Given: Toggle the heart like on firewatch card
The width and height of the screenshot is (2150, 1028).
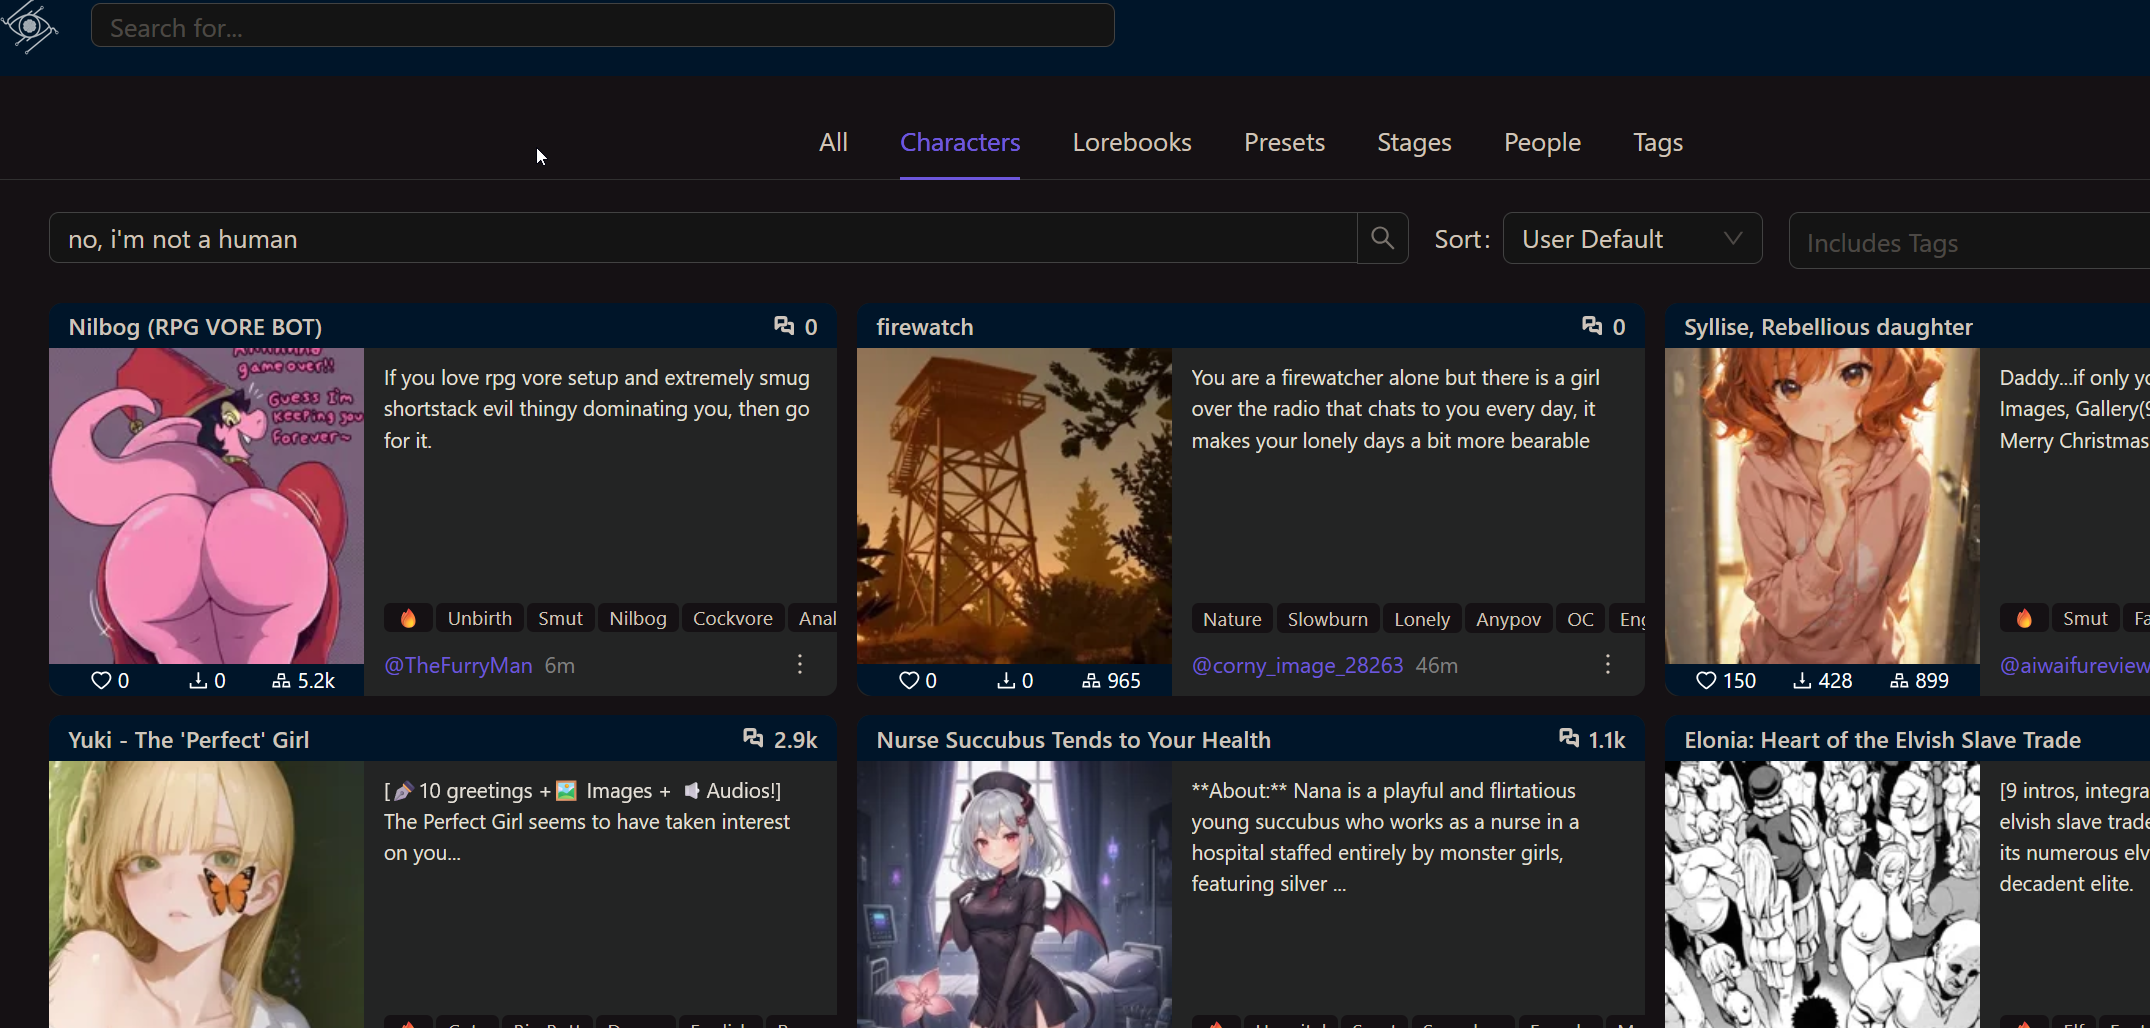Looking at the screenshot, I should pyautogui.click(x=908, y=681).
